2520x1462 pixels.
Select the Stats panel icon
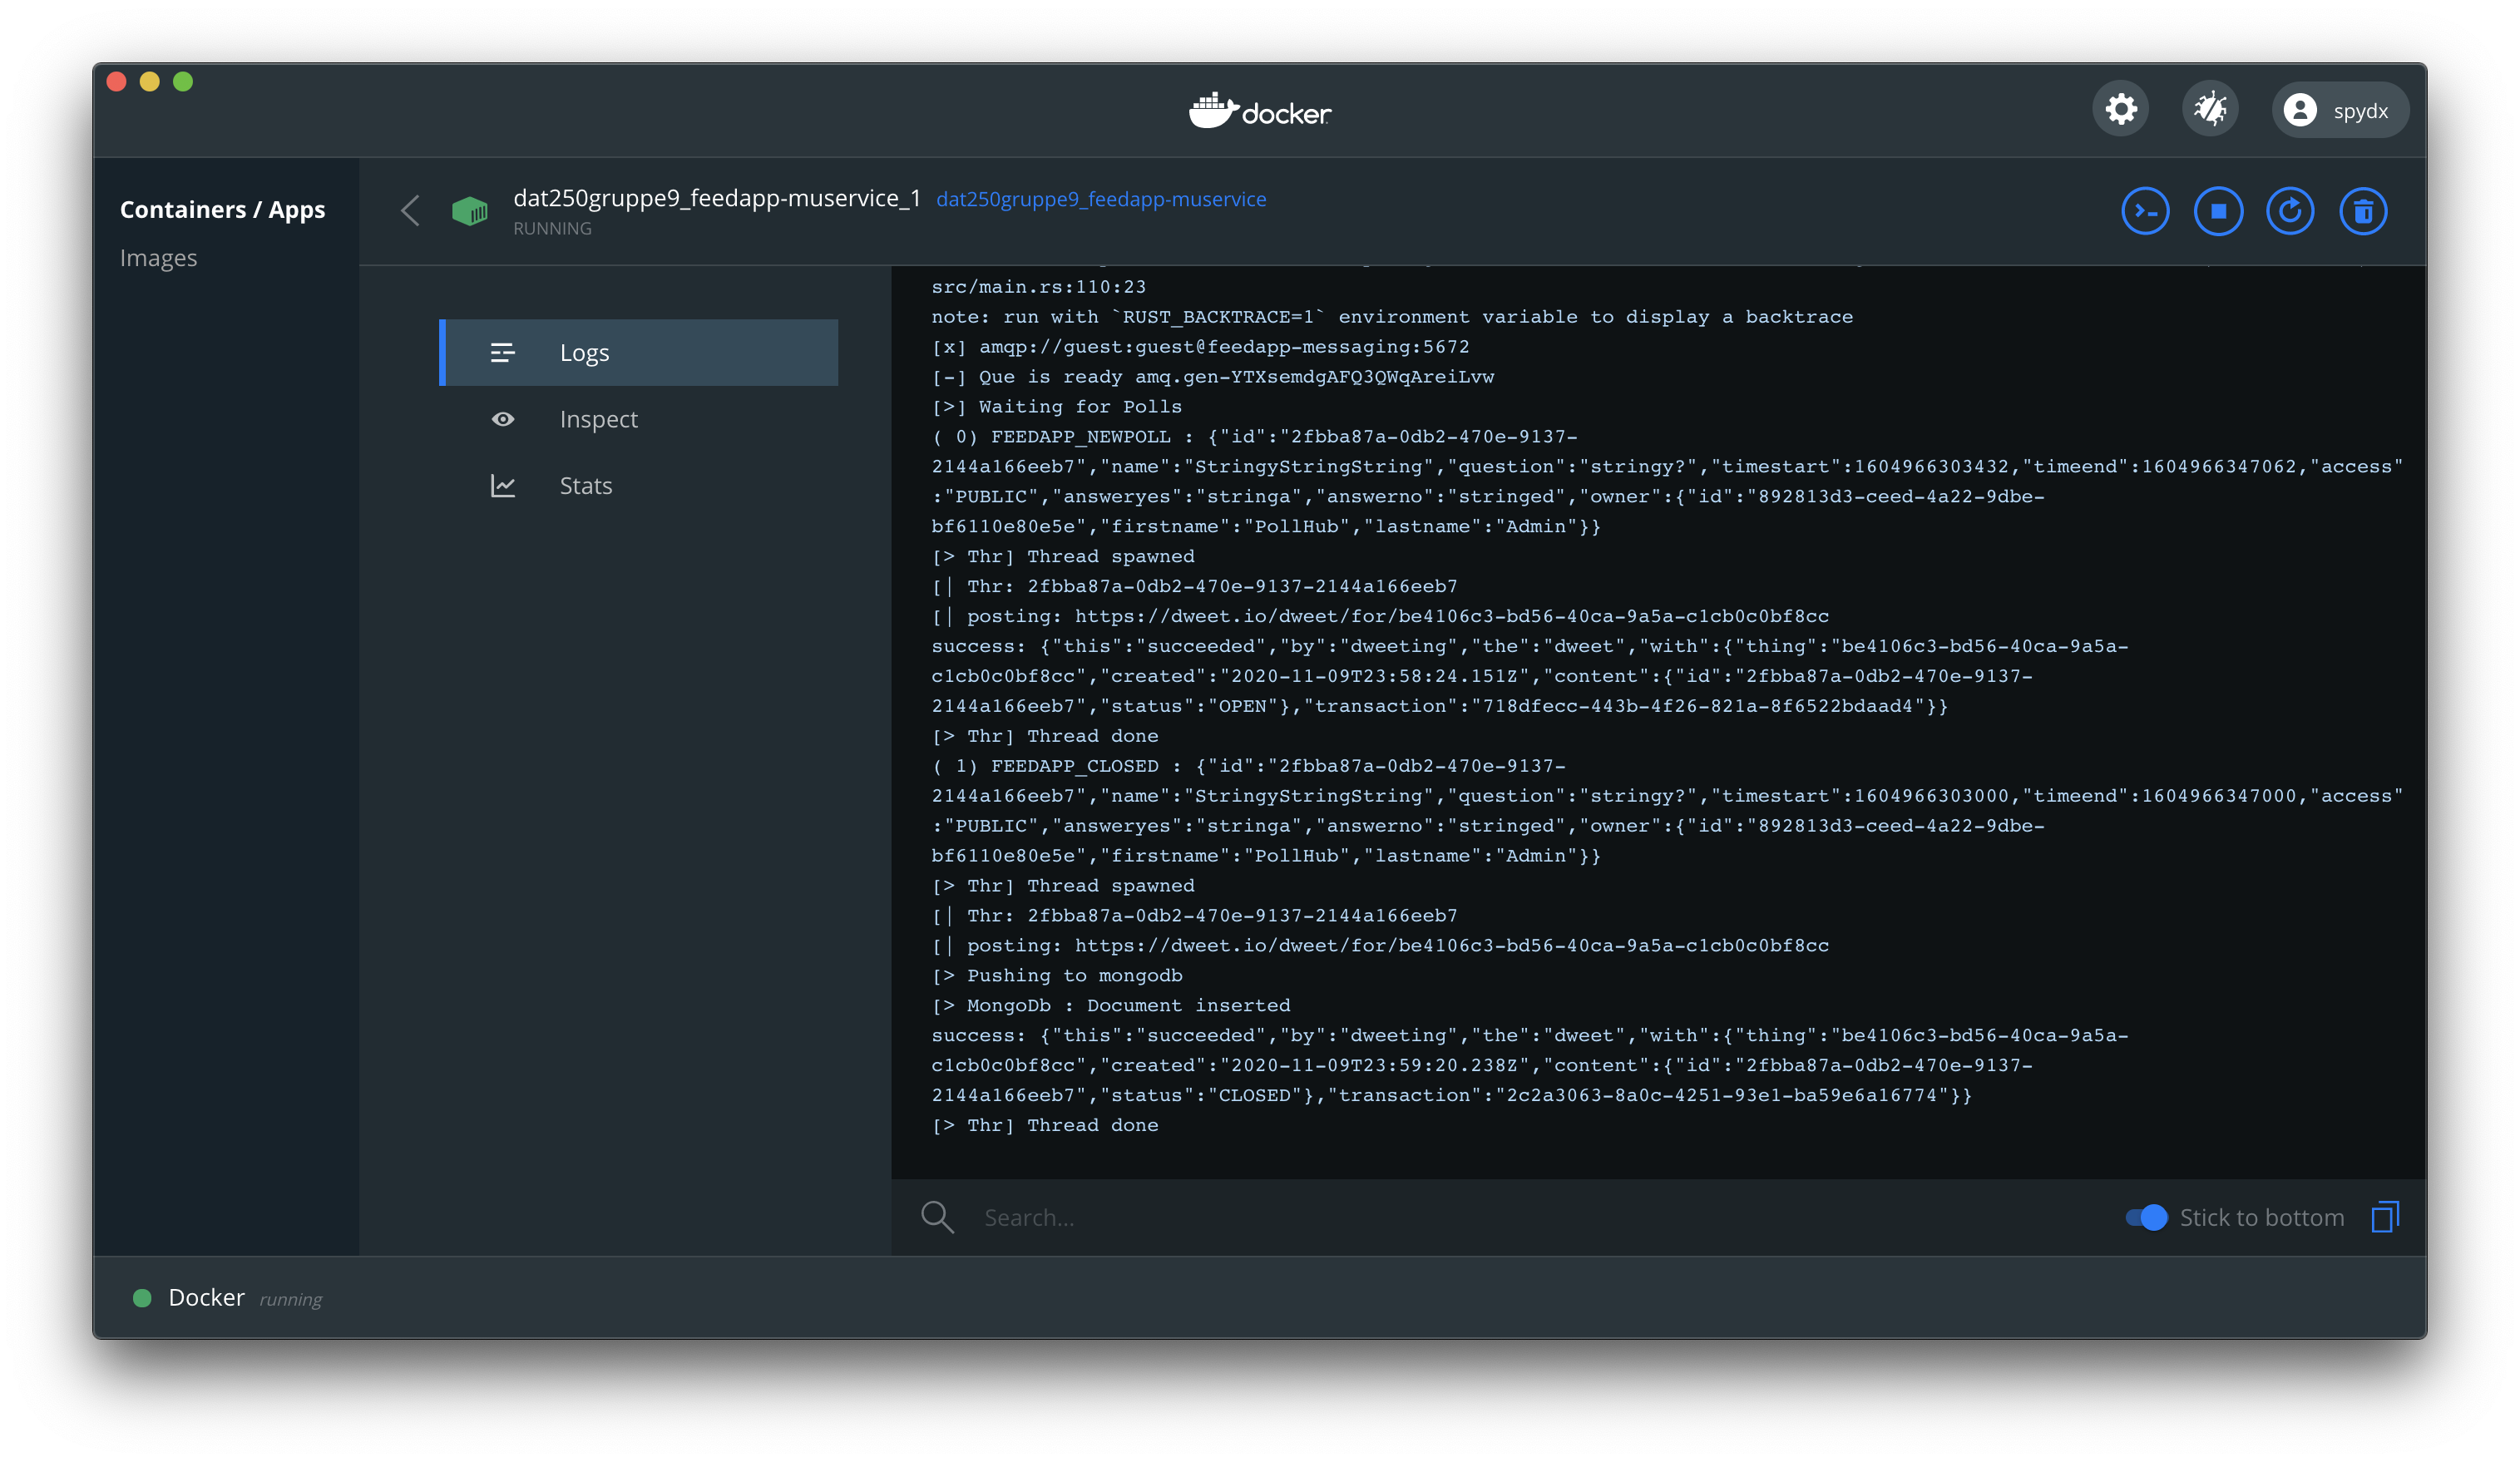505,486
